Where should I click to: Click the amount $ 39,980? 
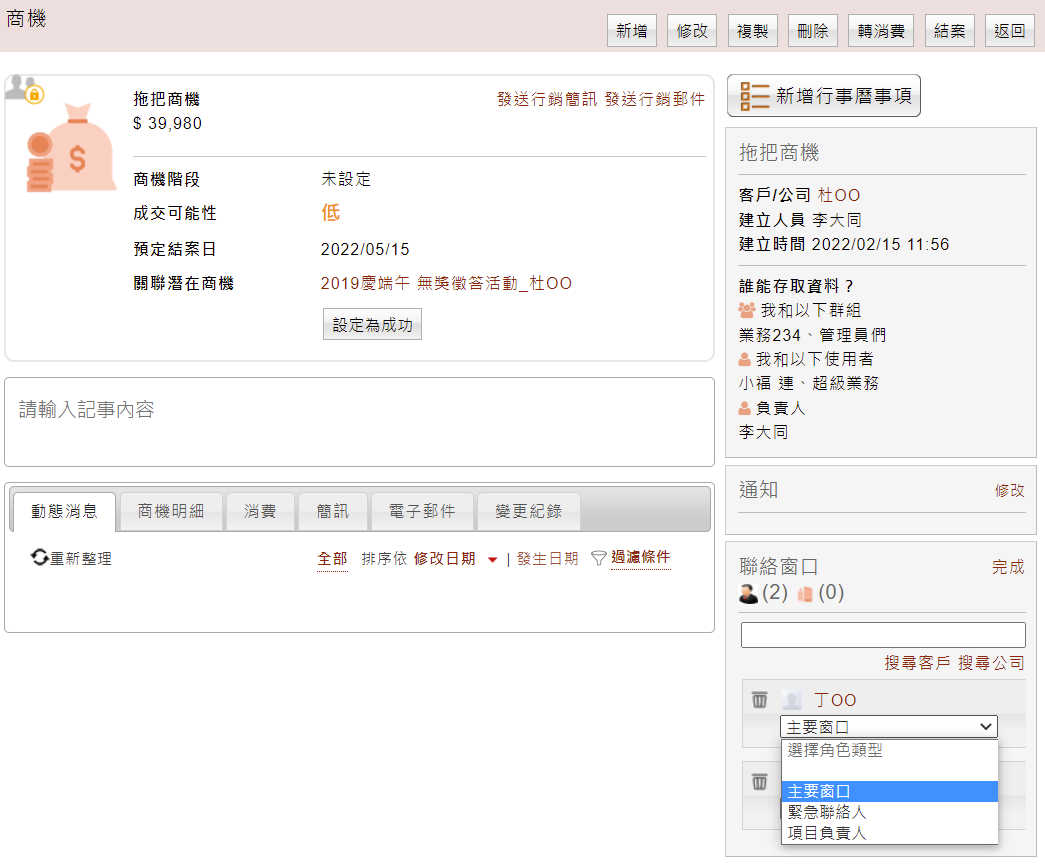pos(167,123)
